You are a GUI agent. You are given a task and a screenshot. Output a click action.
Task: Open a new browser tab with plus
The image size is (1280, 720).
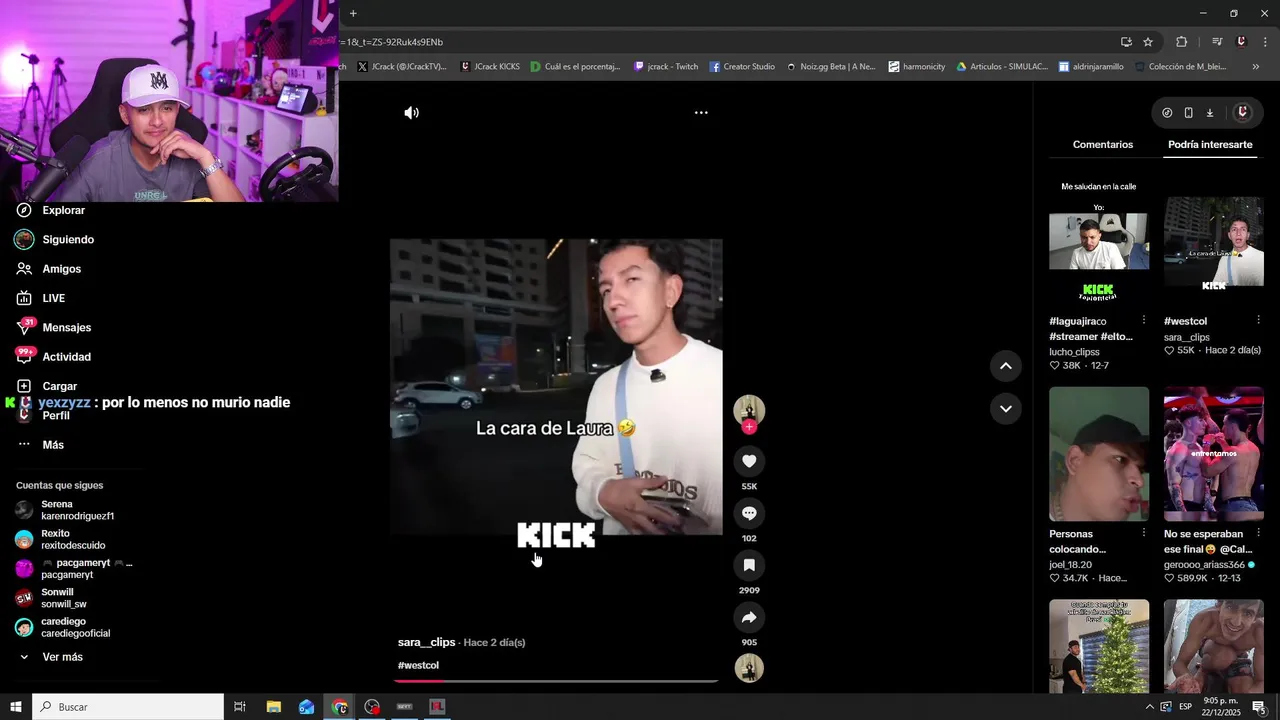pos(353,13)
